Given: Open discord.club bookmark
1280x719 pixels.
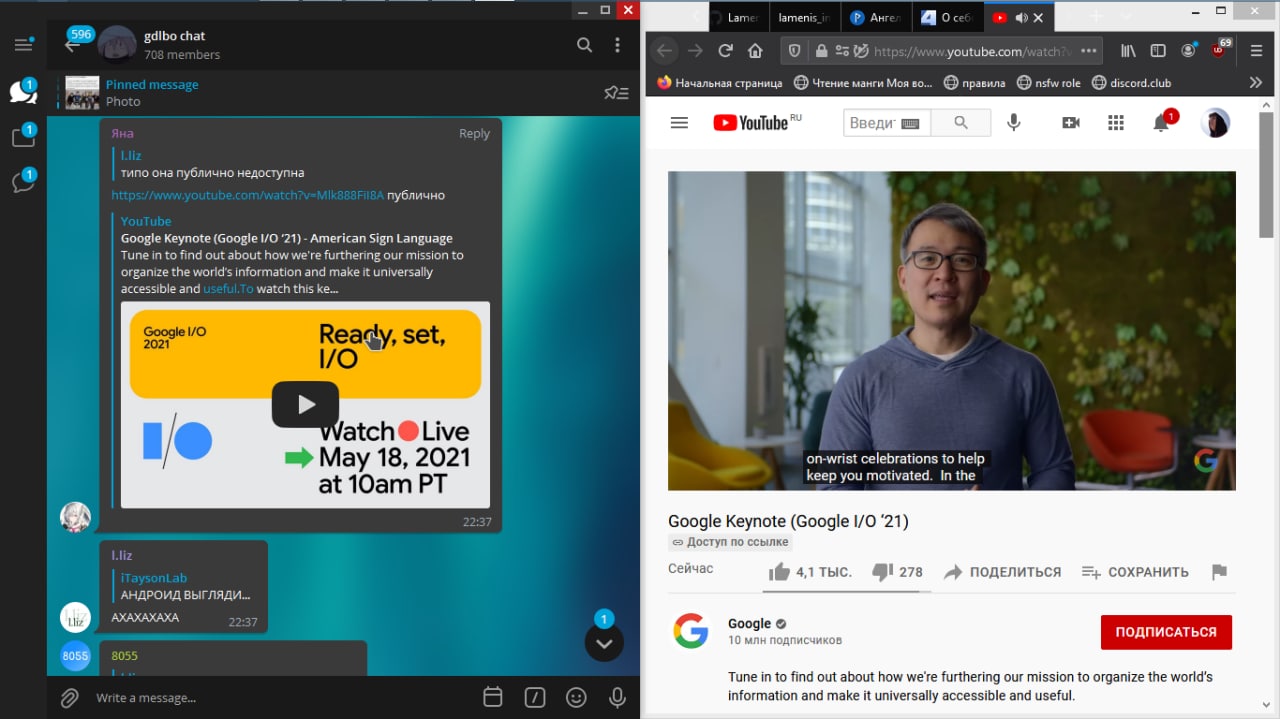Looking at the screenshot, I should point(1132,83).
